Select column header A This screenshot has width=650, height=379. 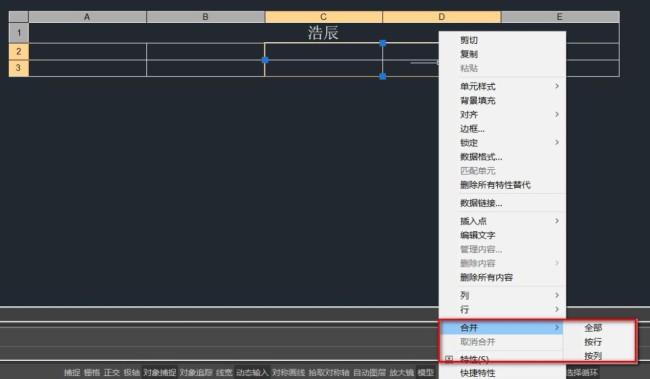pyautogui.click(x=87, y=17)
